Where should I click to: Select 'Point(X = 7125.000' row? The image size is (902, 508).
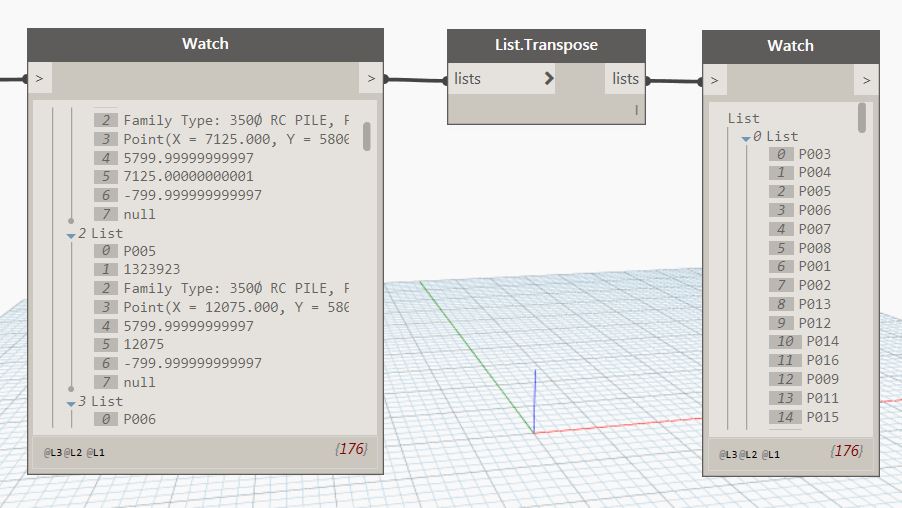236,139
